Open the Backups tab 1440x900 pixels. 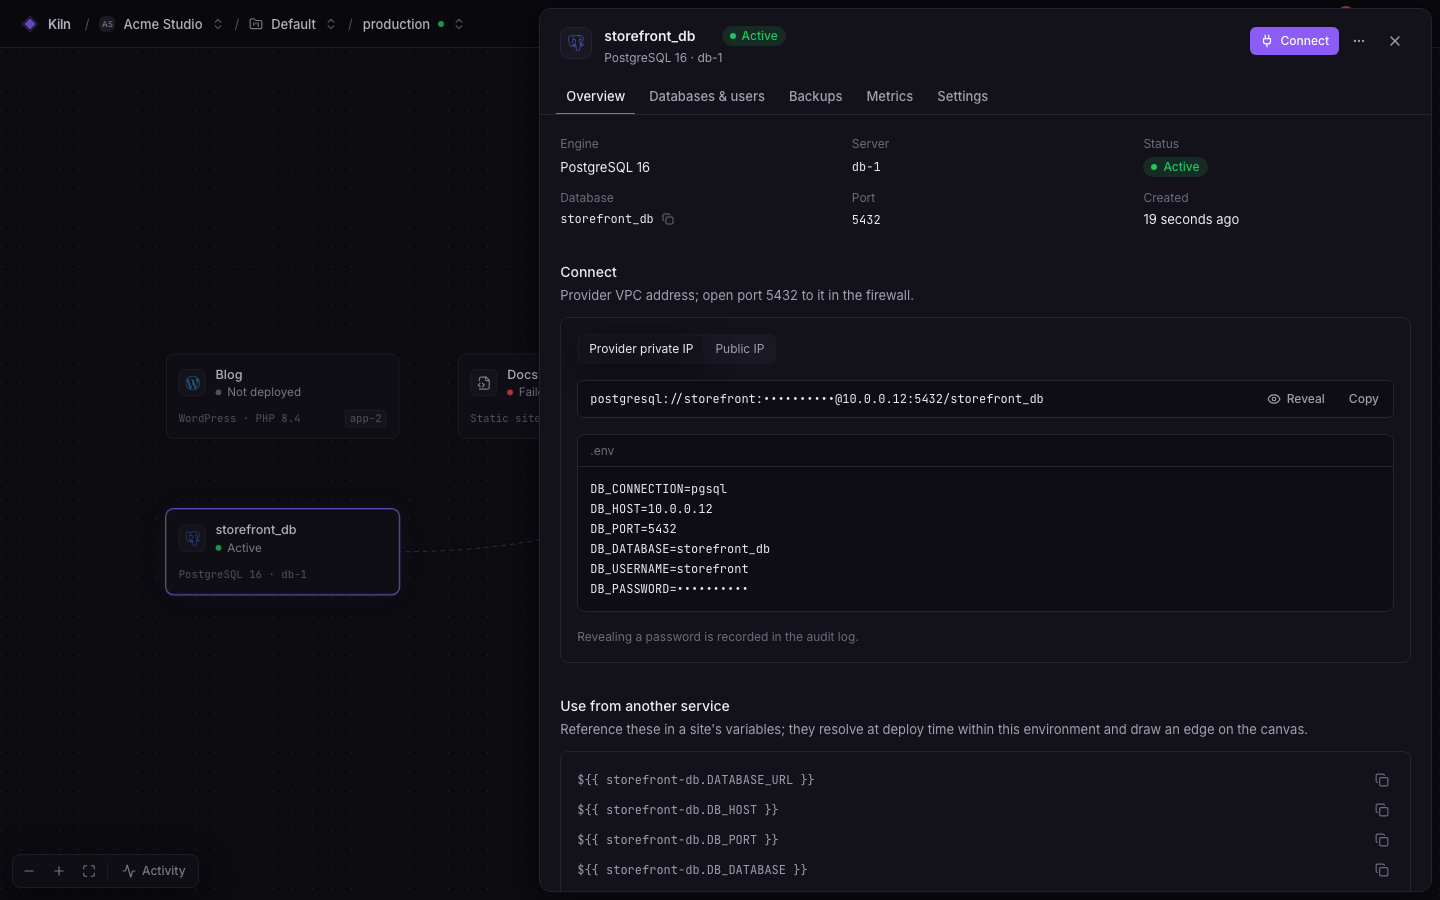point(816,97)
